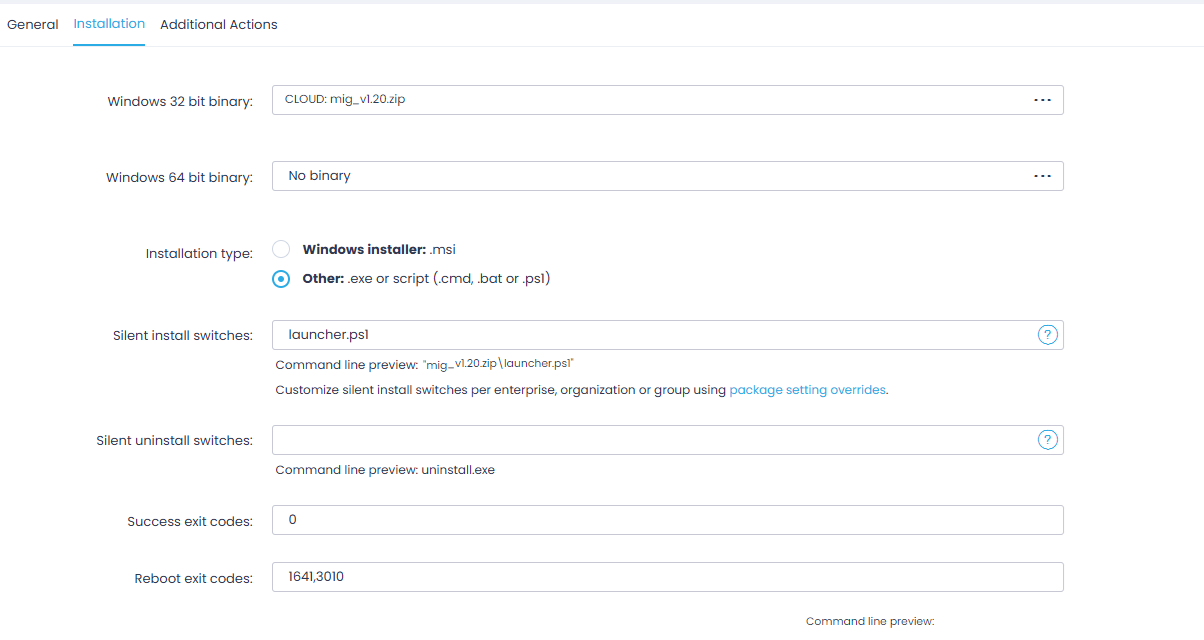
Task: Click the 'Windows 64 bit binary:' label
Action: (179, 177)
